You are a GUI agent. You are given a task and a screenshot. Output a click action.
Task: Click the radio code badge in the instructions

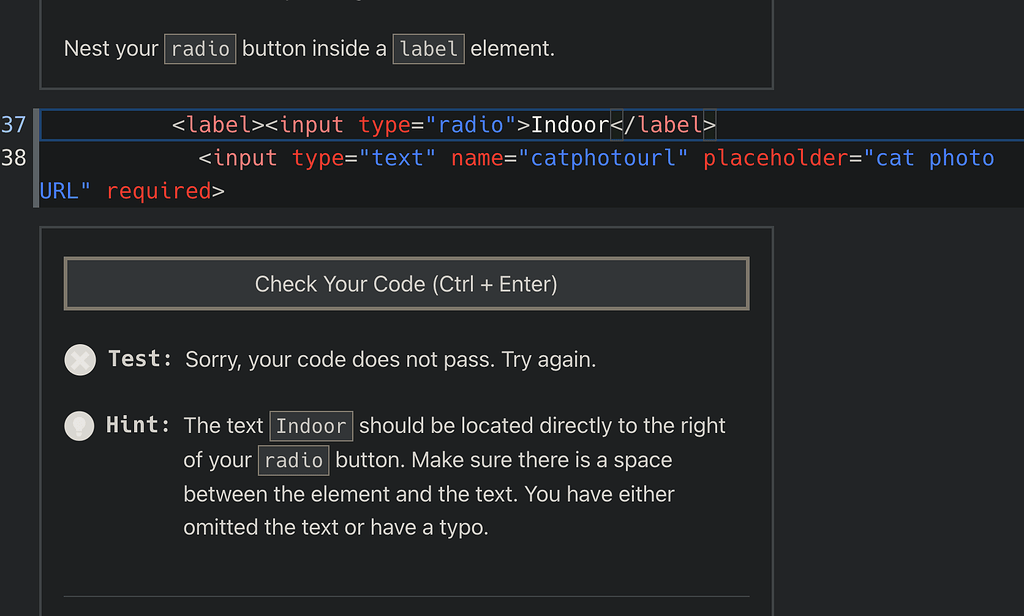(199, 48)
